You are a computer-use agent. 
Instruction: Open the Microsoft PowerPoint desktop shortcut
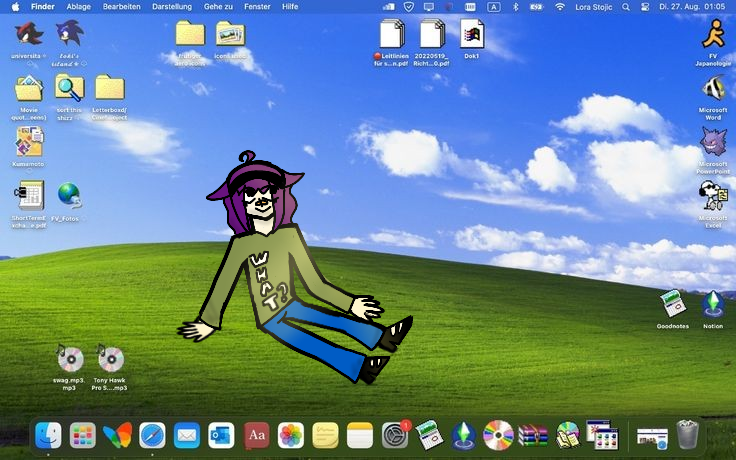point(713,143)
